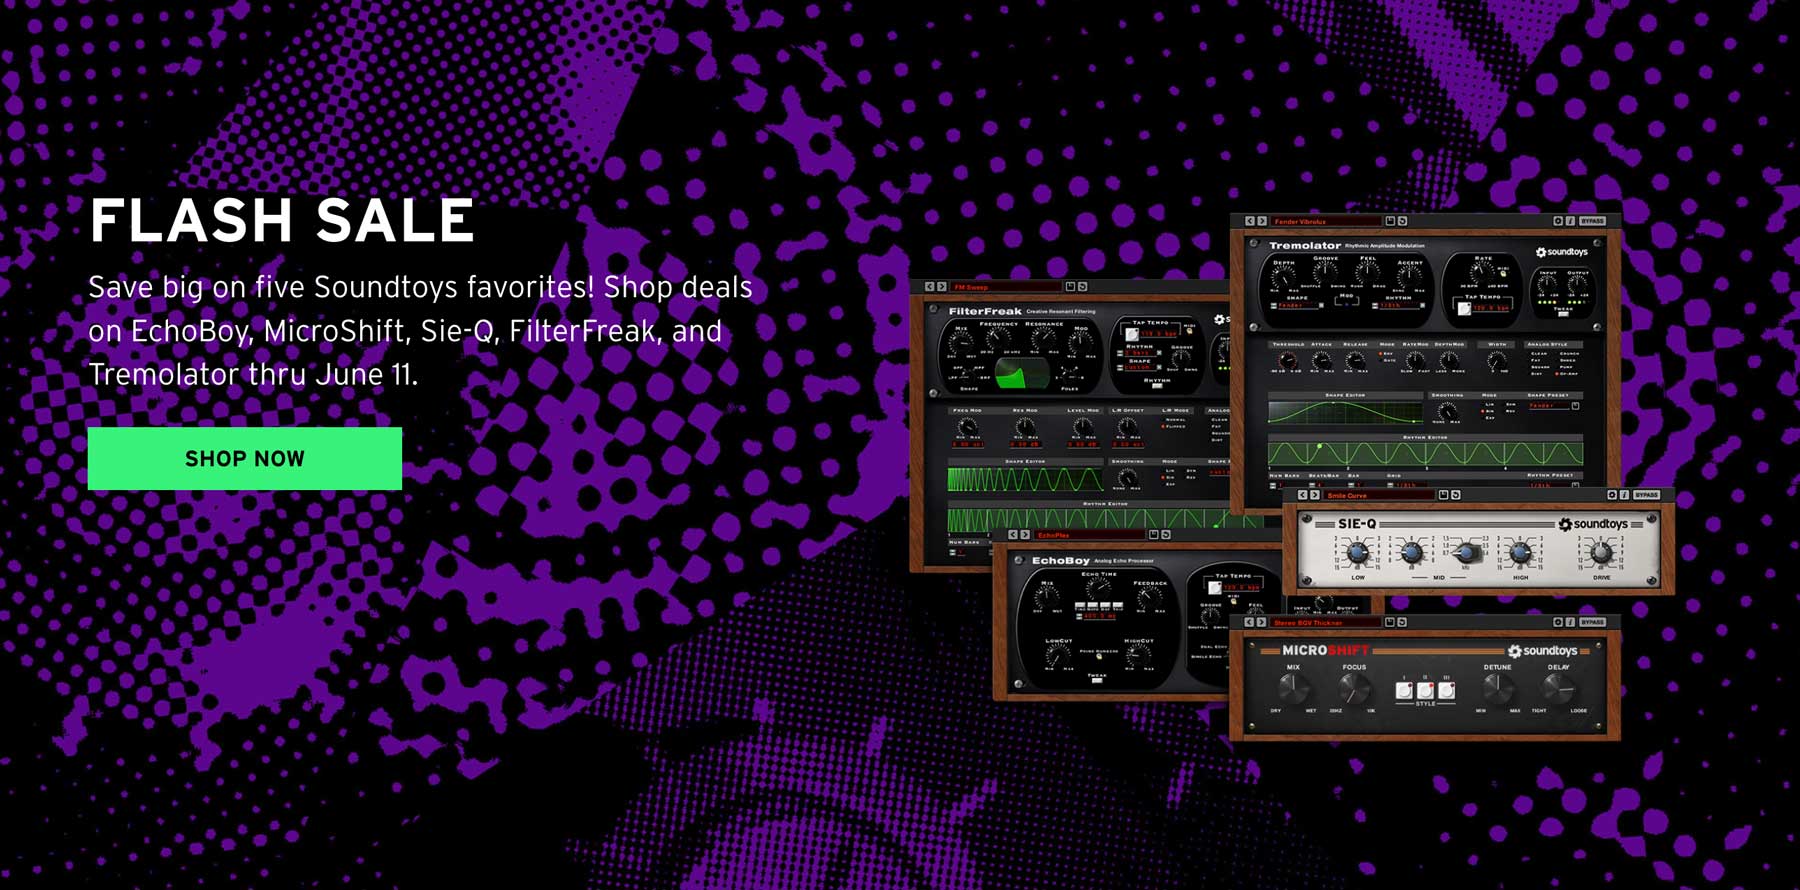Go to previous preset in EchoBoy

pyautogui.click(x=1013, y=535)
